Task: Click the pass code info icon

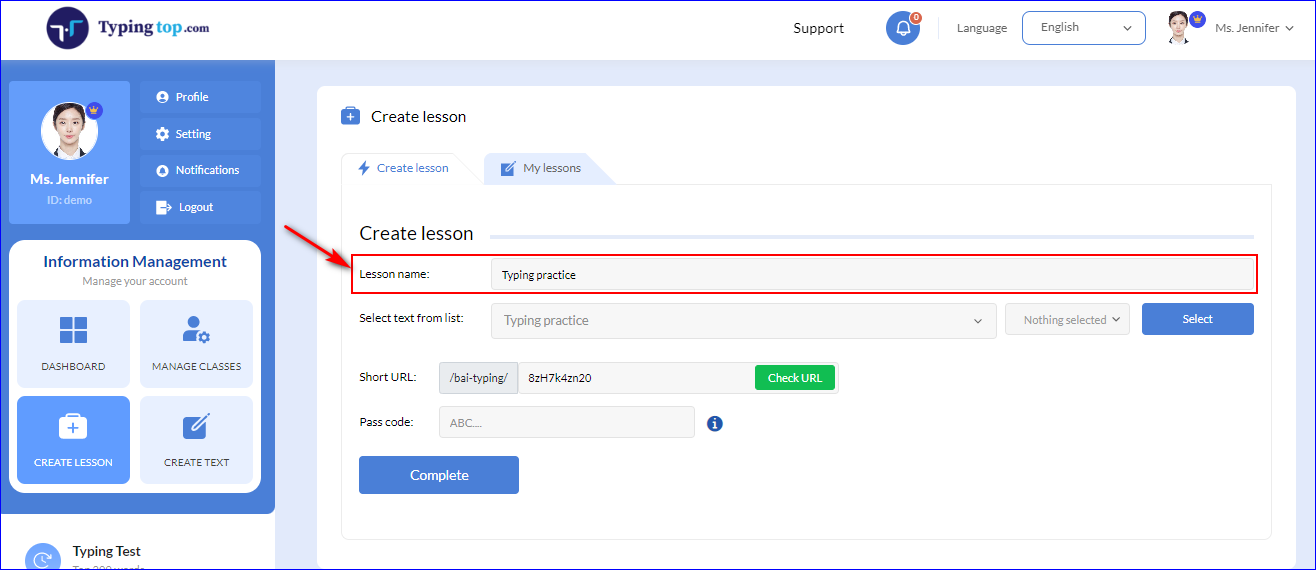Action: point(715,424)
